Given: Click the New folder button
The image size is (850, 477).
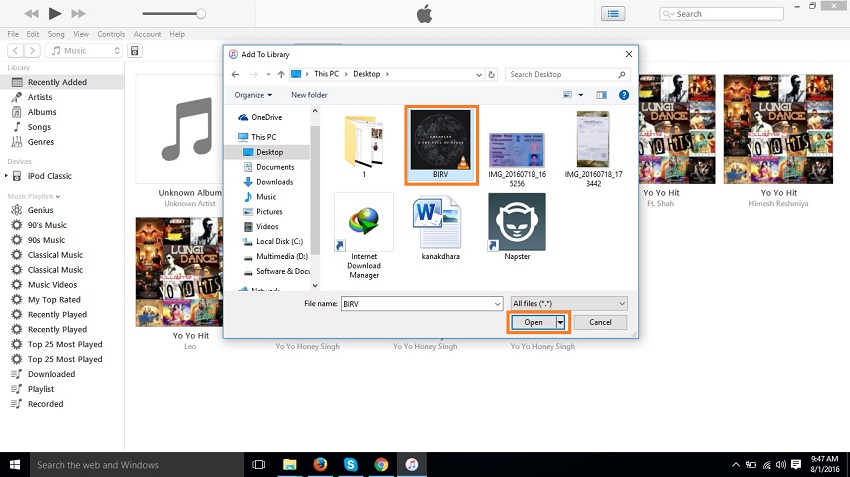Looking at the screenshot, I should click(309, 95).
